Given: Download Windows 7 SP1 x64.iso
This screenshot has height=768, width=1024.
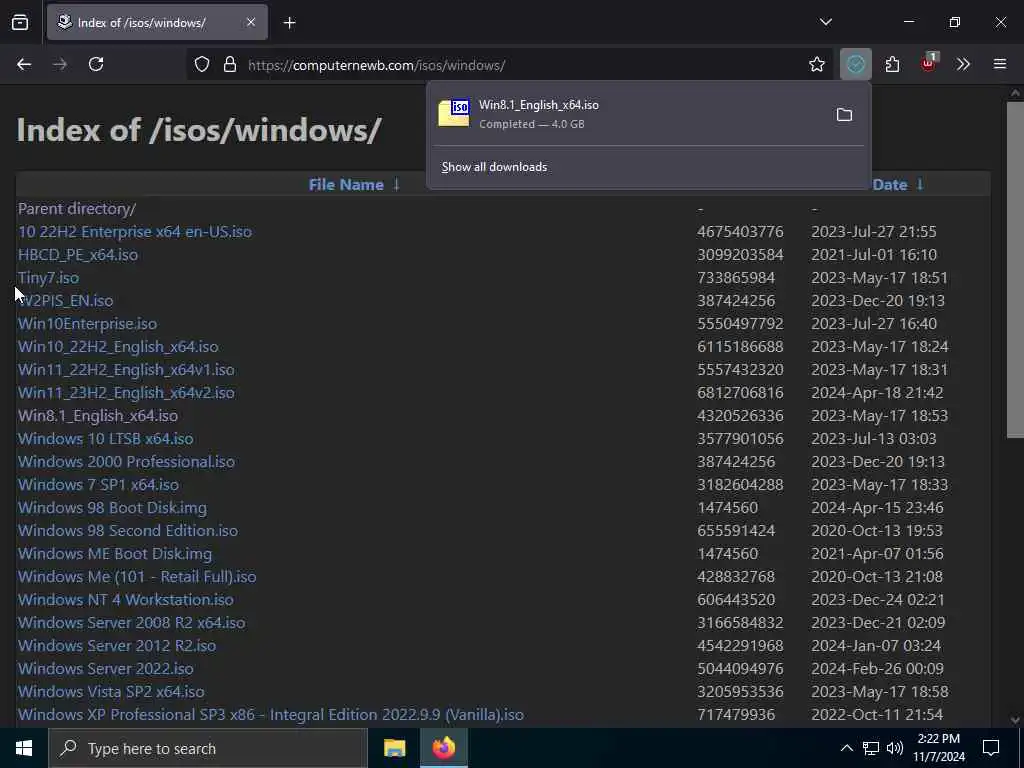Looking at the screenshot, I should point(98,485).
